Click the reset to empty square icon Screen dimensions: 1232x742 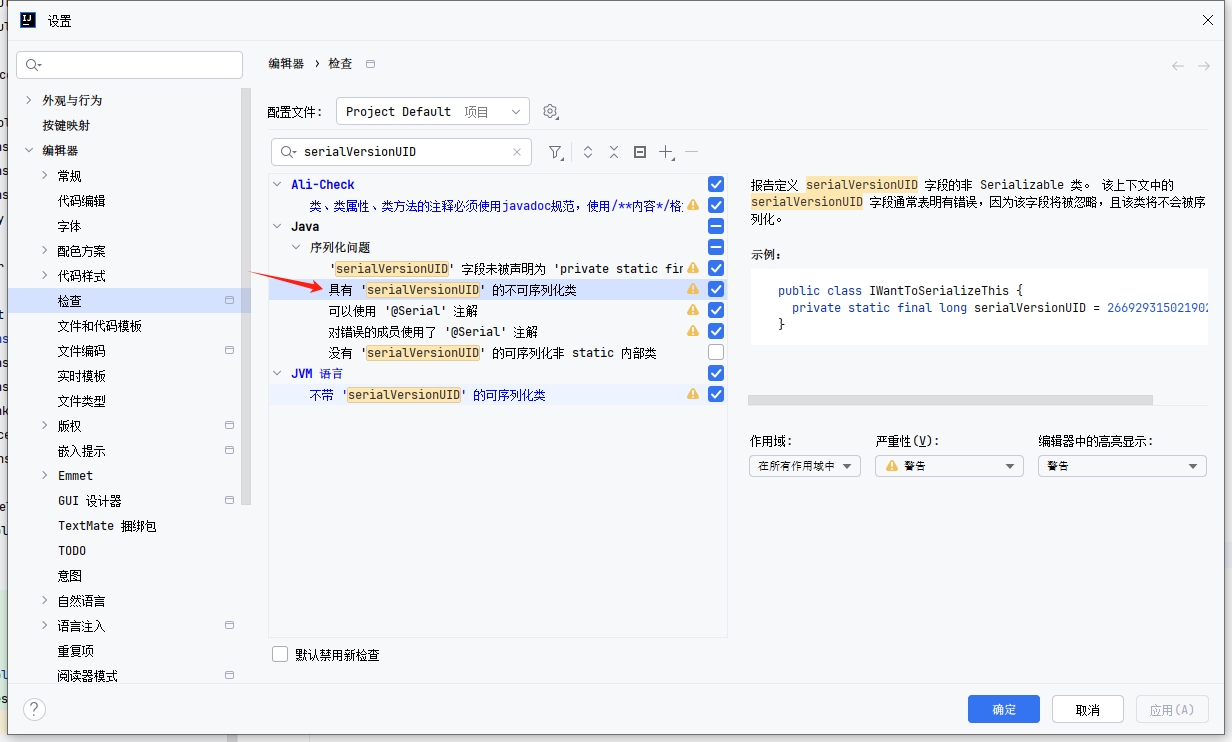pyautogui.click(x=640, y=152)
